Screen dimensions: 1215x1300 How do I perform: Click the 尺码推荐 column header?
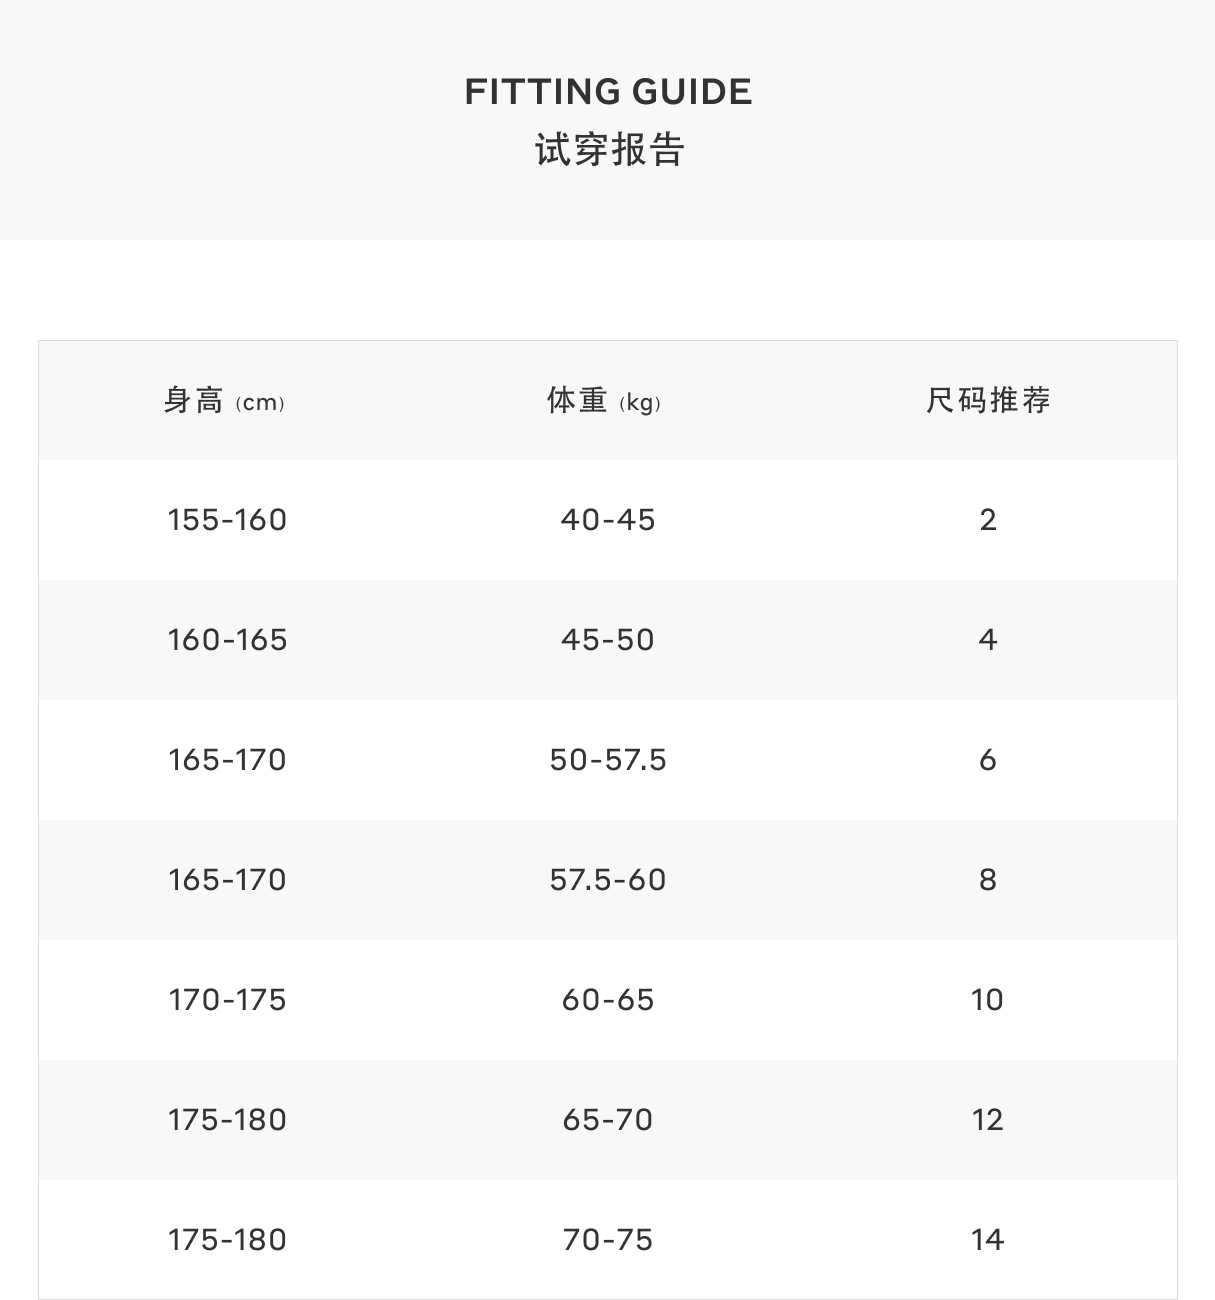pos(987,401)
